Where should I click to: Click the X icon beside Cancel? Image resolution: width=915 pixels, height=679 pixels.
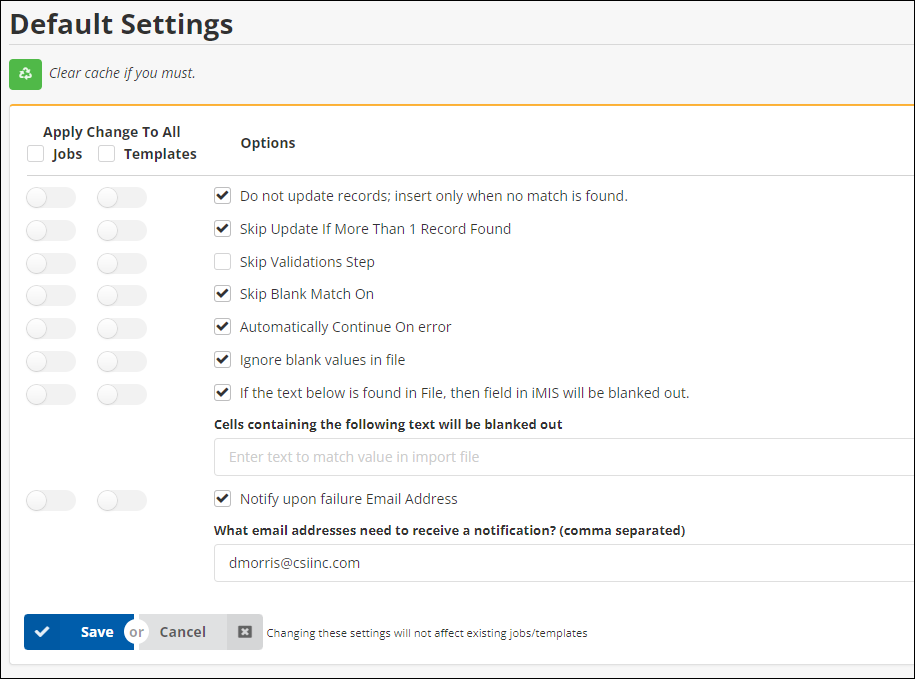245,632
